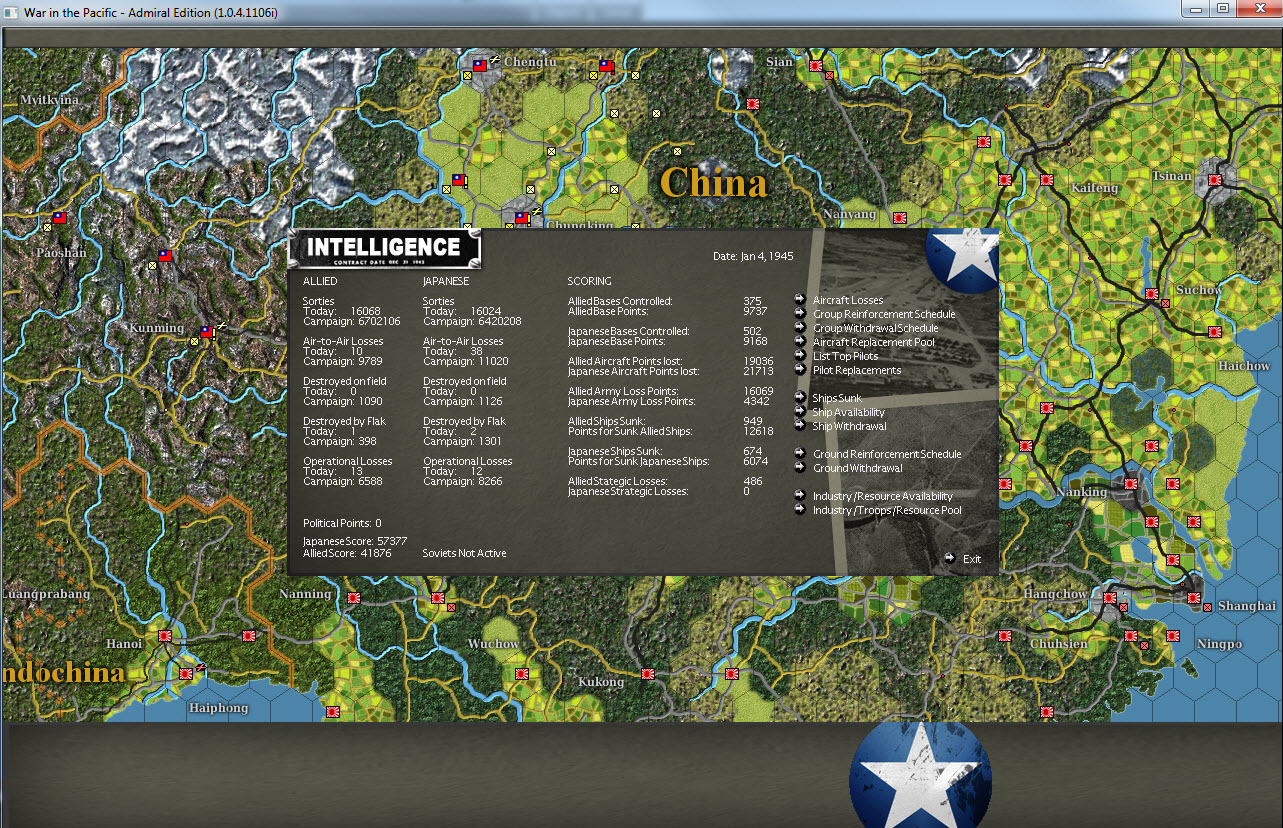The image size is (1283, 828).
Task: Exit the Intelligence screen
Action: 972,559
